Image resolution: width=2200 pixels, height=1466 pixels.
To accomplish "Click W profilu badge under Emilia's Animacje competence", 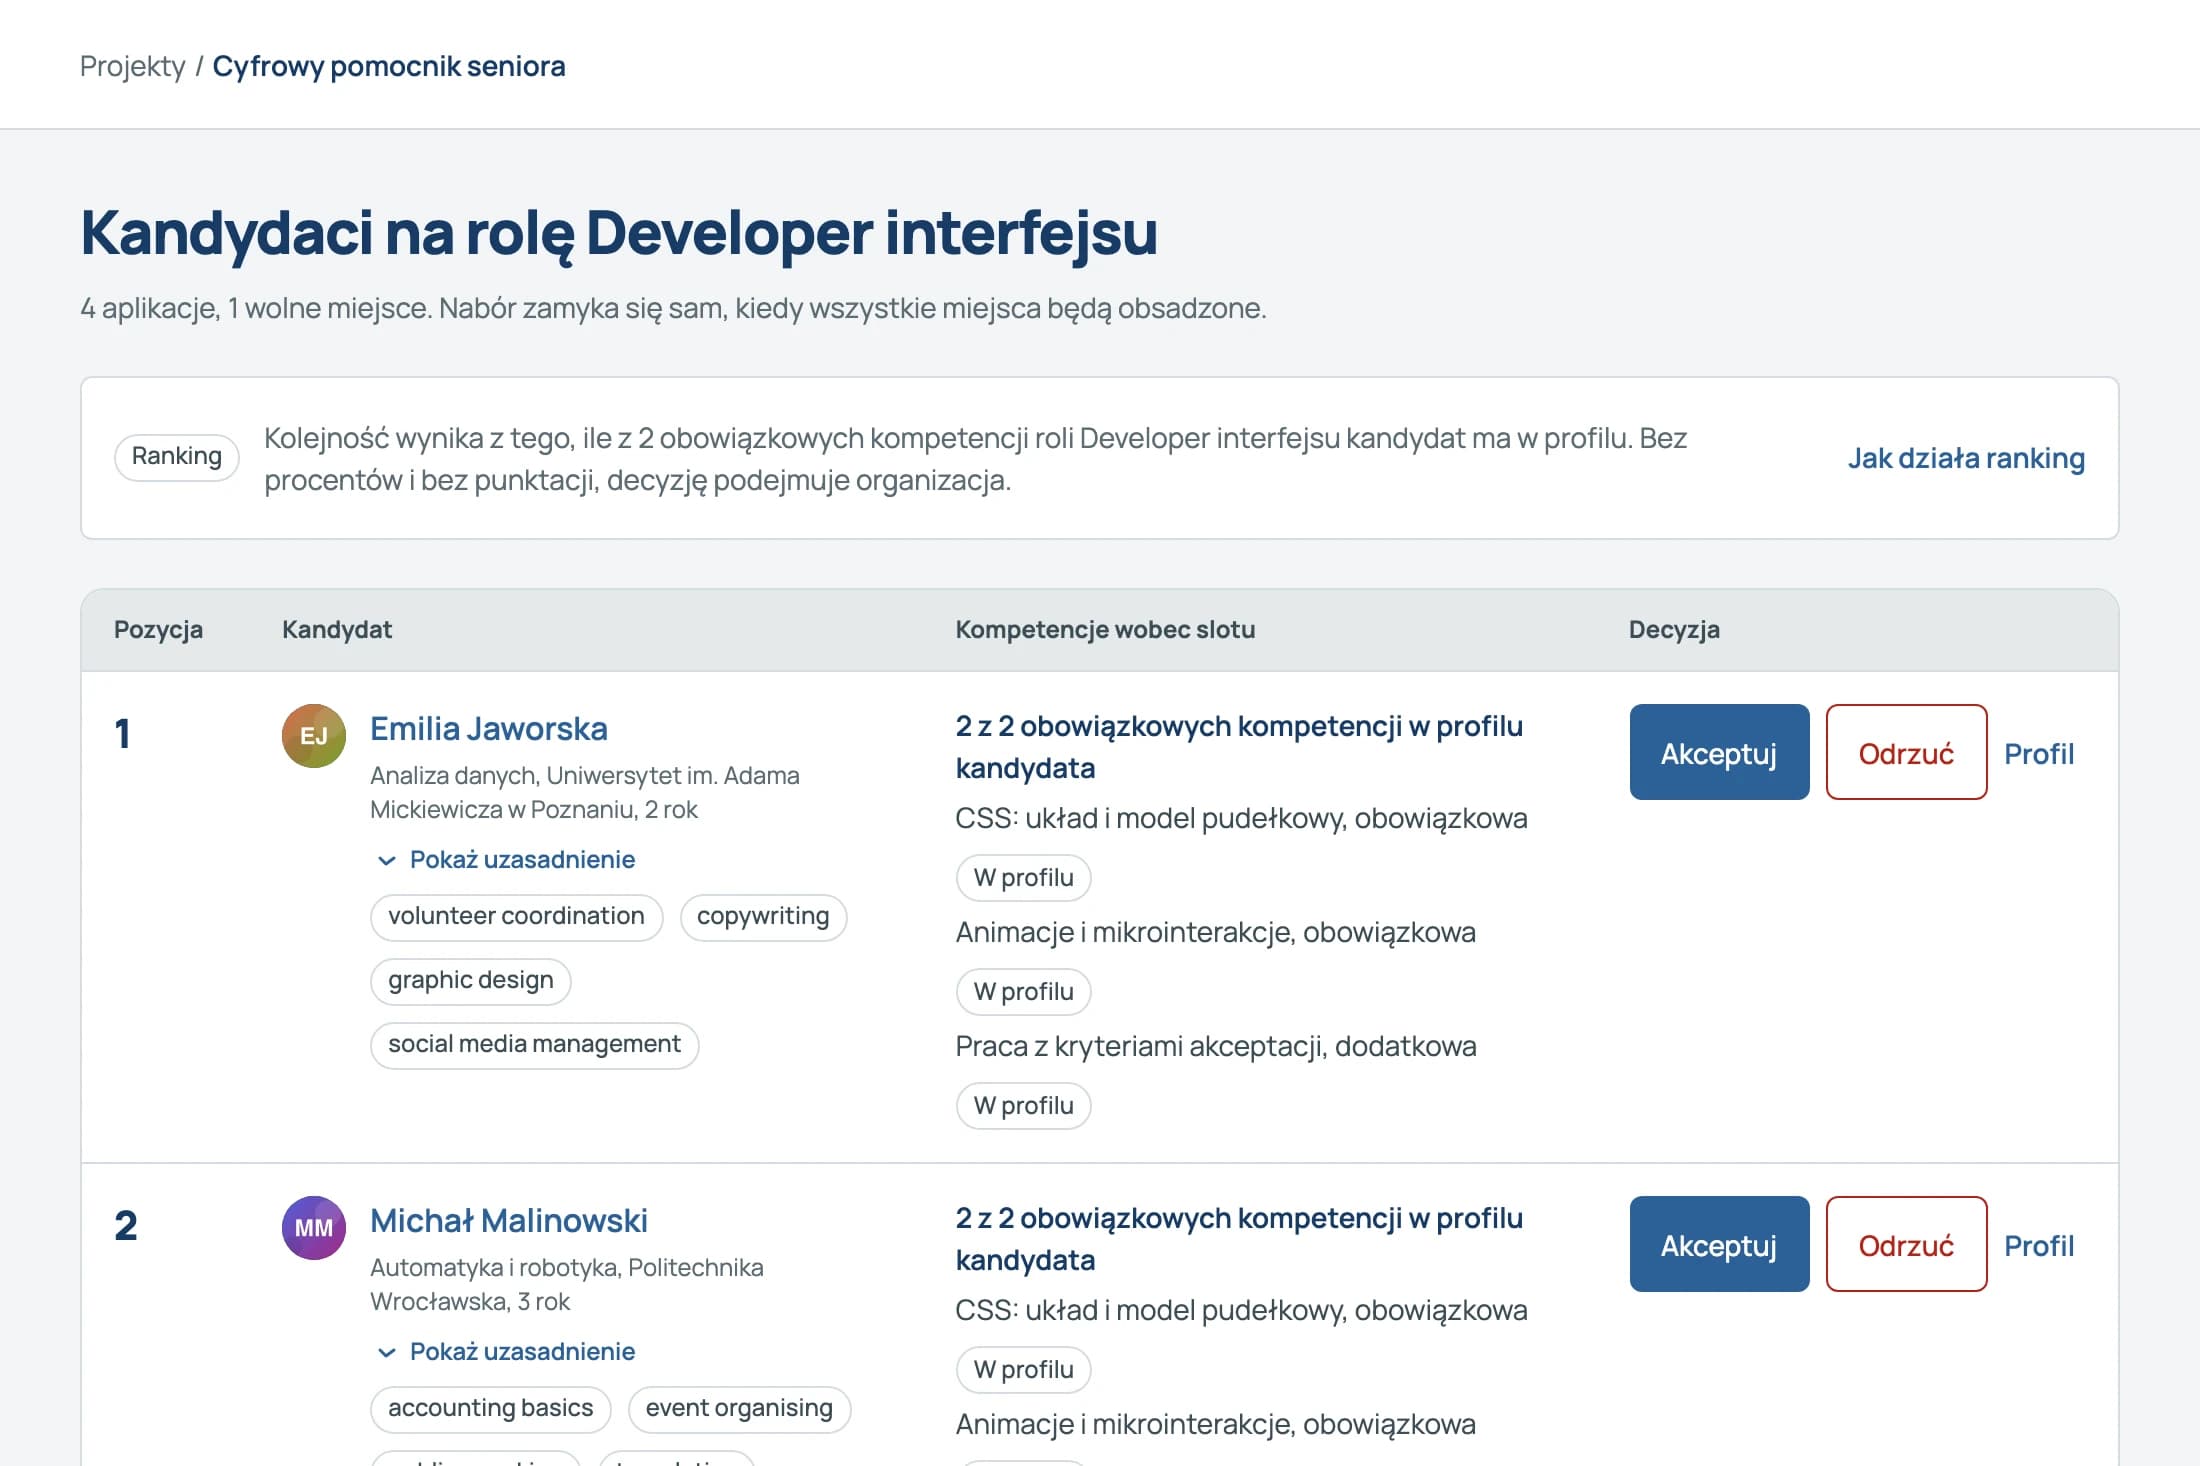I will [1023, 992].
